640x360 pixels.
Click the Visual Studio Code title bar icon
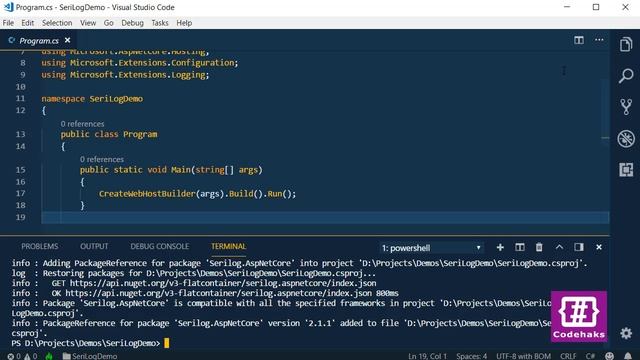[x=8, y=7]
